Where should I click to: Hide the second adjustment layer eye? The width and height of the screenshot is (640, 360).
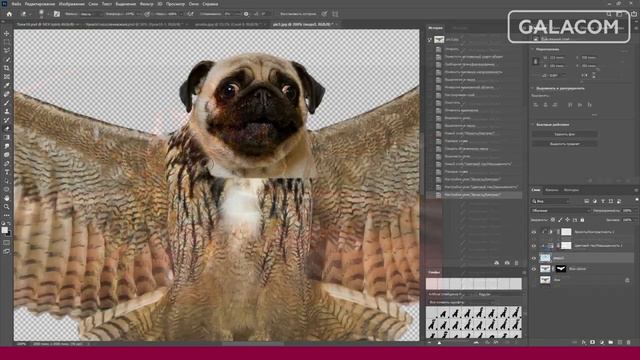coord(534,246)
